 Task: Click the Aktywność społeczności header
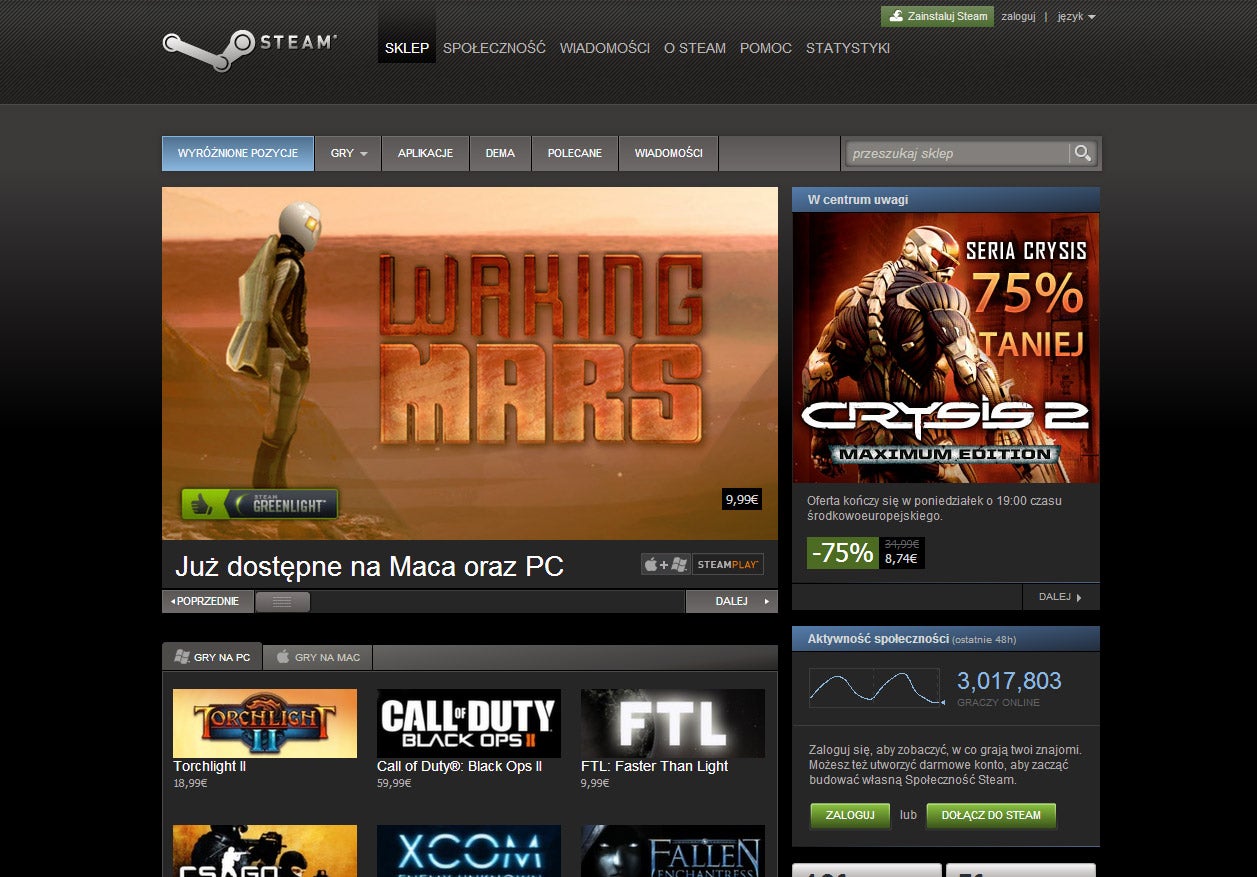pos(946,639)
